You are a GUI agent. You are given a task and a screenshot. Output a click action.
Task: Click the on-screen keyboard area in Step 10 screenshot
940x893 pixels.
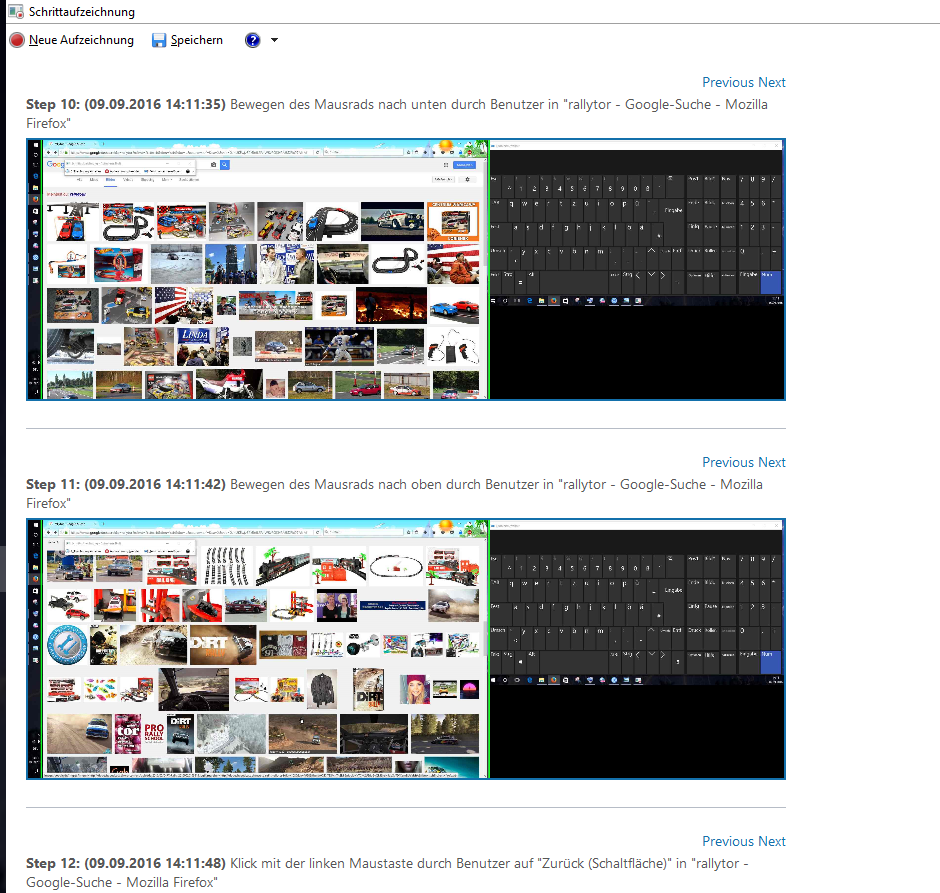point(635,225)
